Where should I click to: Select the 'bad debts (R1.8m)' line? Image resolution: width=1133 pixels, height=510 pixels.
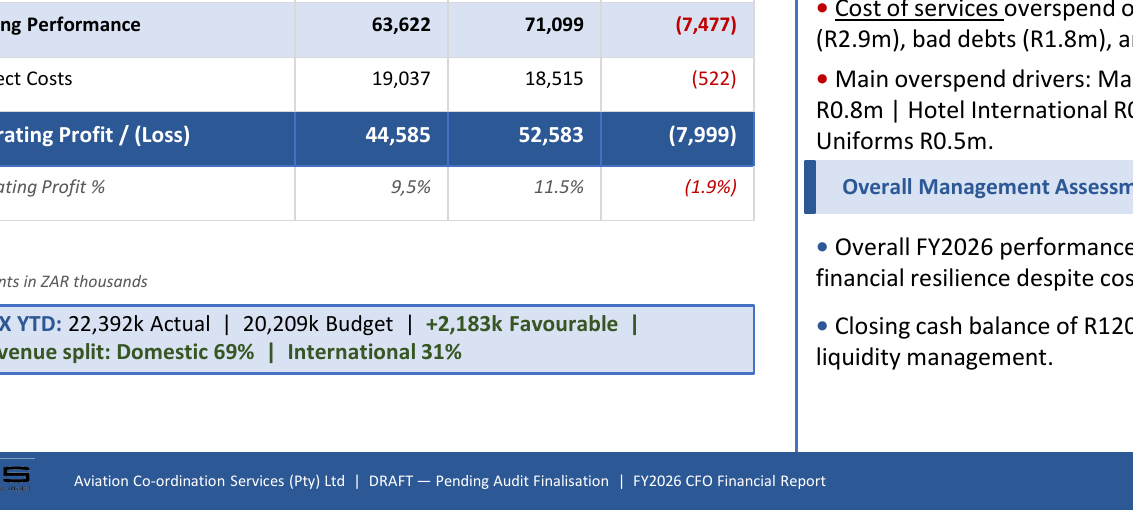pyautogui.click(x=974, y=40)
